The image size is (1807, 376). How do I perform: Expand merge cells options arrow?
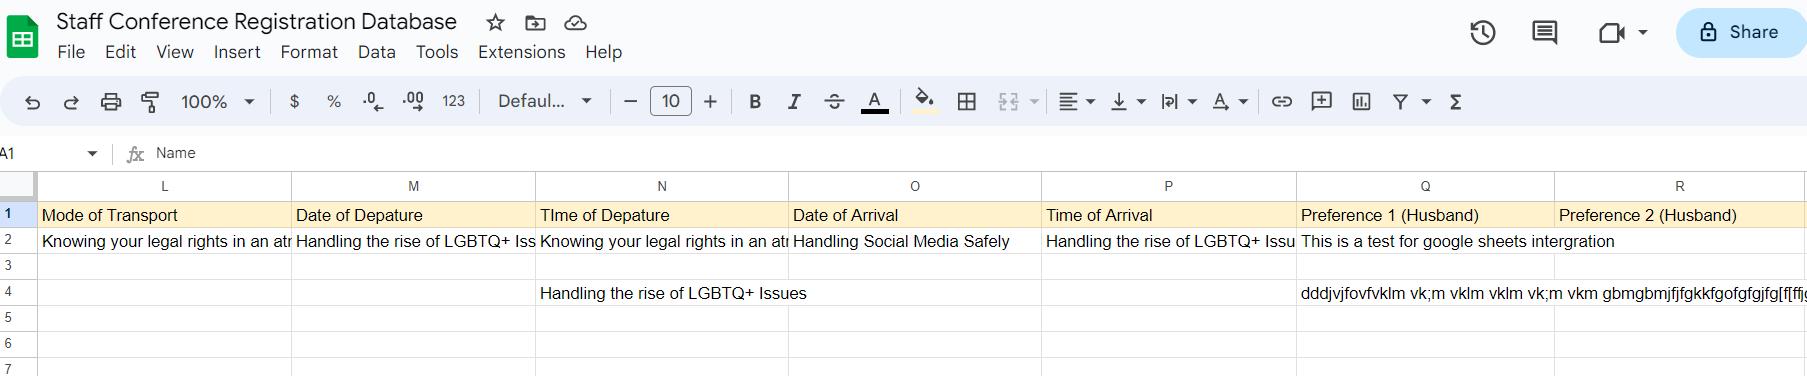click(x=1034, y=102)
